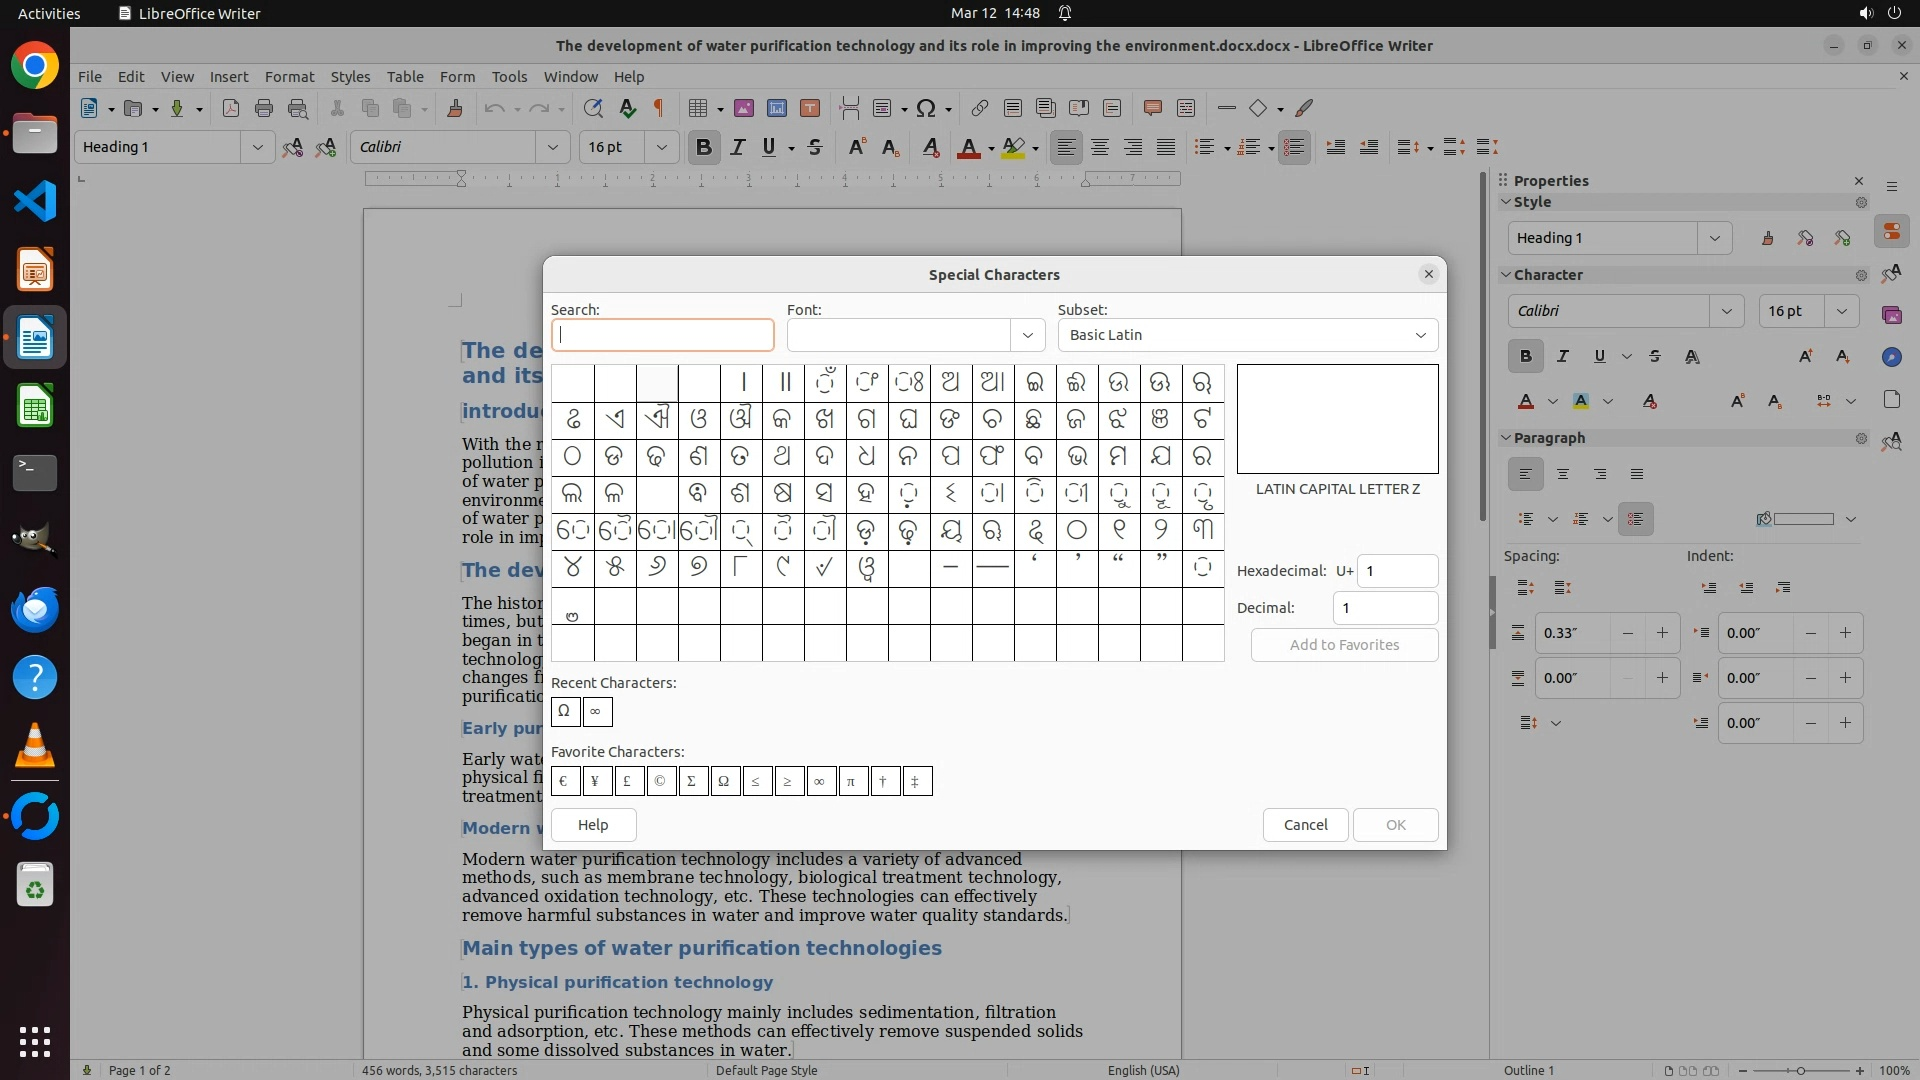
Task: Open the Format menu
Action: click(289, 76)
